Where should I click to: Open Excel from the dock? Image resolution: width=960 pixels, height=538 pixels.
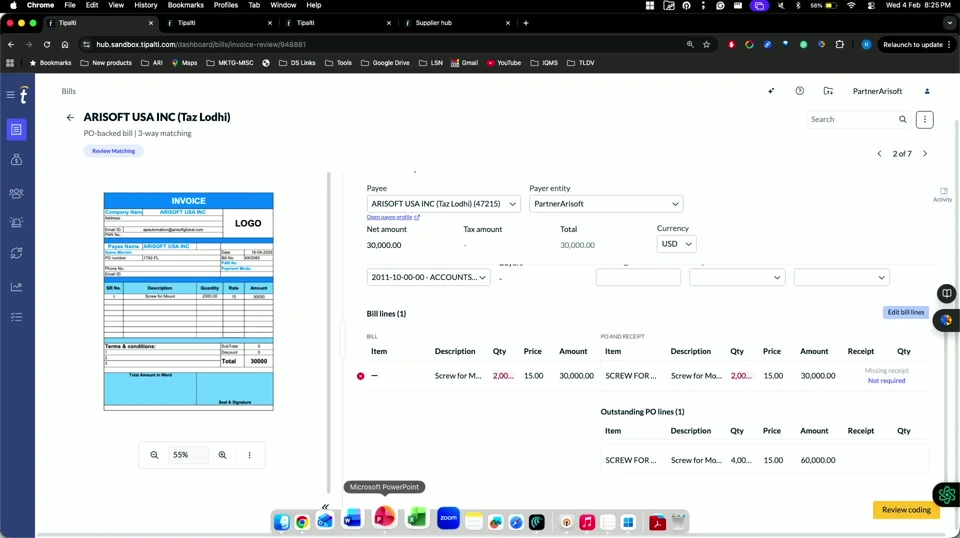416,518
